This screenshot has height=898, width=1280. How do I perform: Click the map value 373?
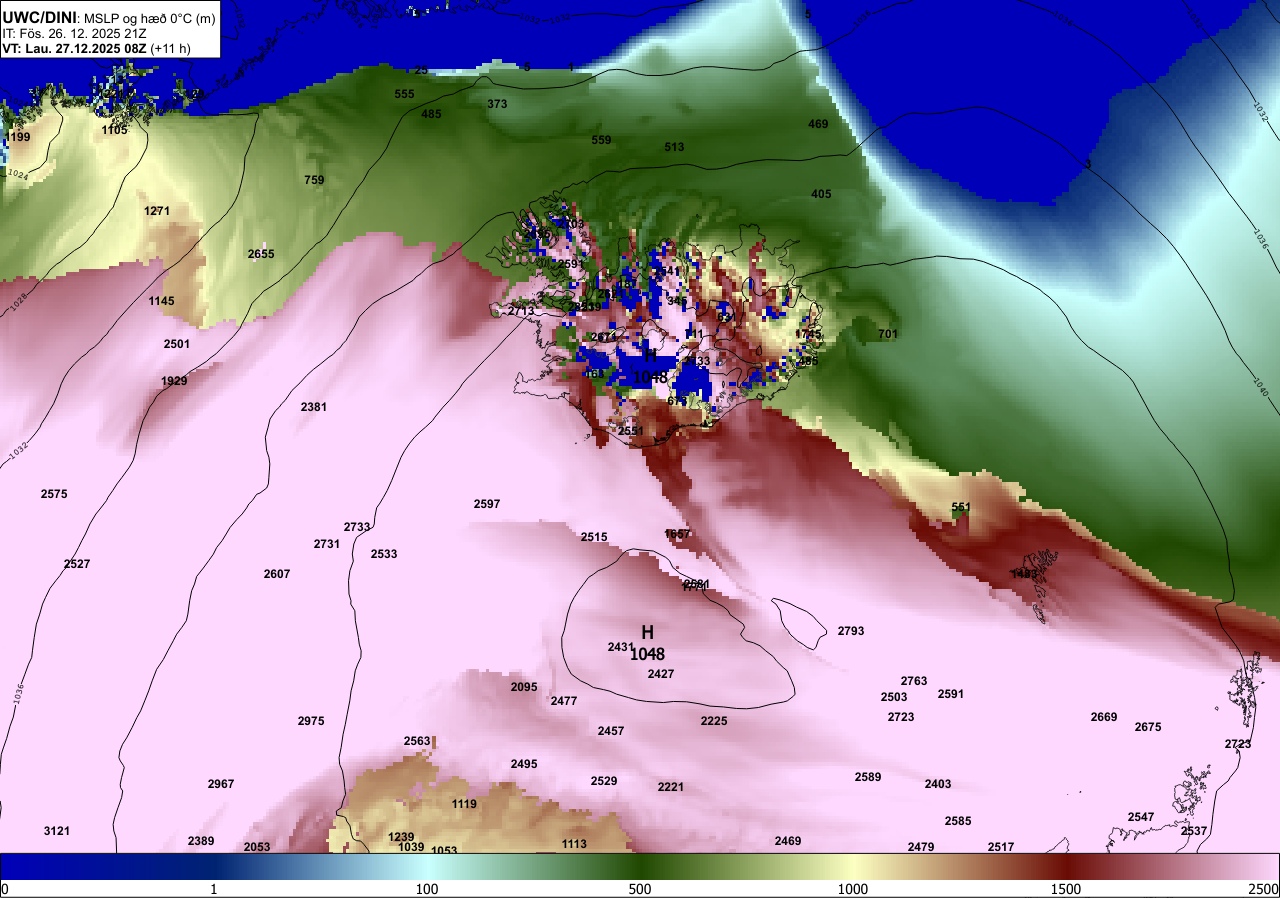[x=497, y=104]
